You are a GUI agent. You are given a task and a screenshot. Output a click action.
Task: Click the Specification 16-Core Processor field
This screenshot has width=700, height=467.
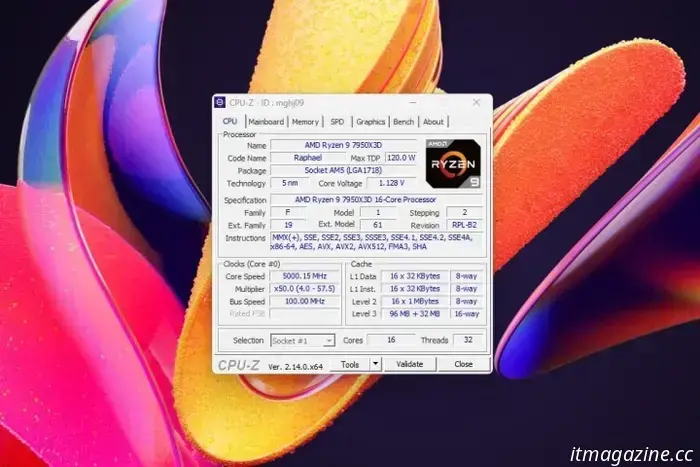tap(376, 200)
